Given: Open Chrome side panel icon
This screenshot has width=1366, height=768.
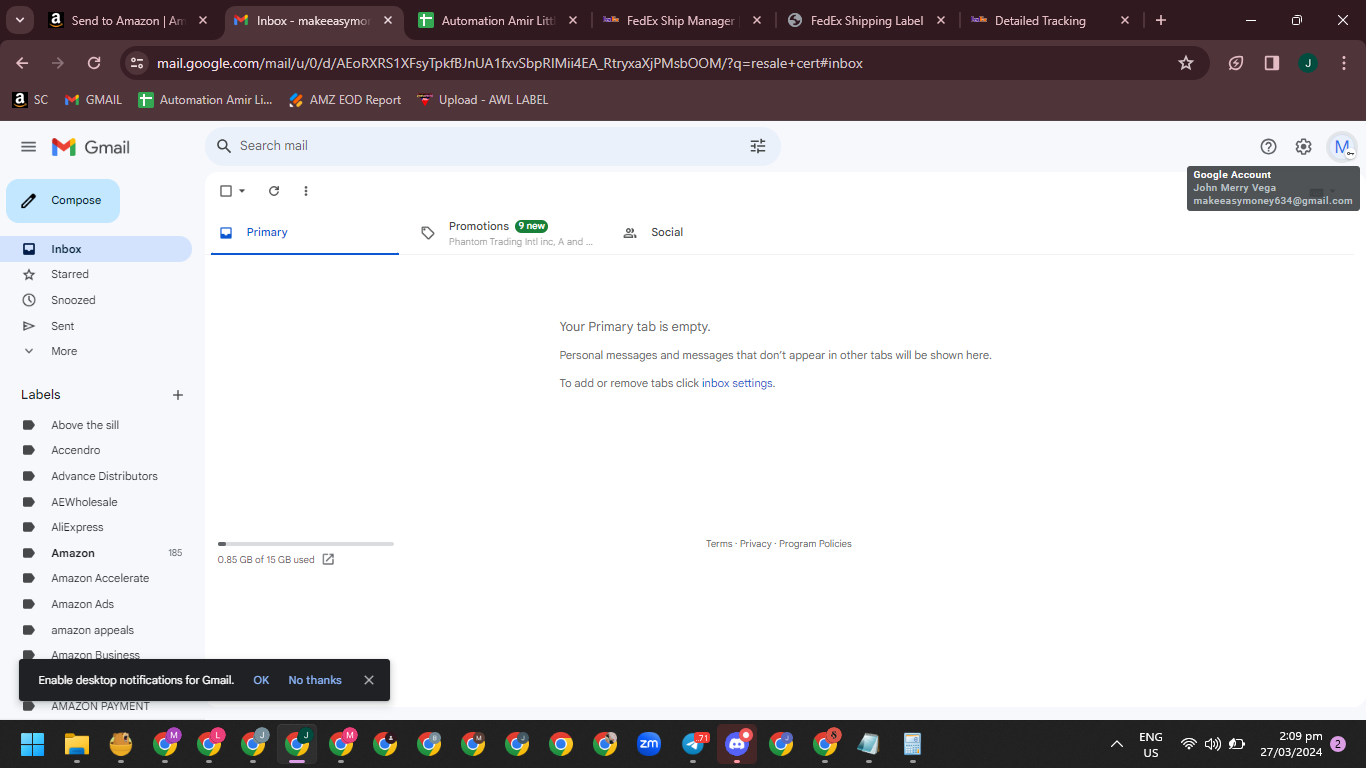Looking at the screenshot, I should (x=1272, y=63).
